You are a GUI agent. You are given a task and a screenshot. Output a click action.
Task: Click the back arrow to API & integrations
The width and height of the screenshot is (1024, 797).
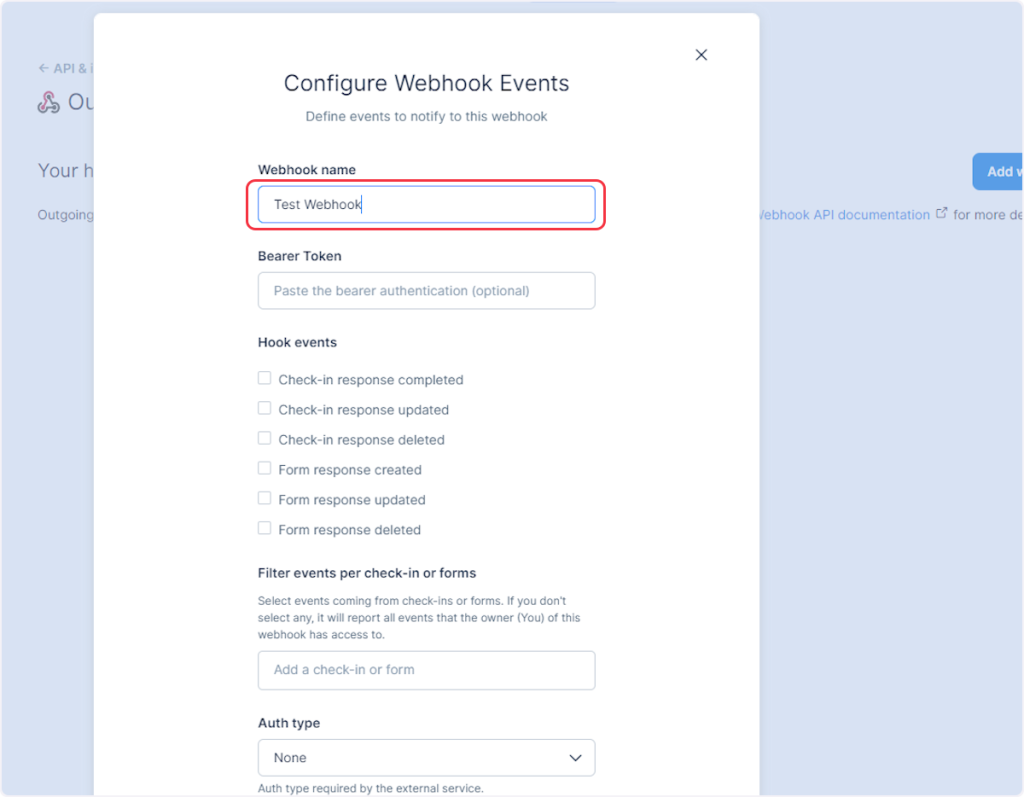tap(43, 68)
